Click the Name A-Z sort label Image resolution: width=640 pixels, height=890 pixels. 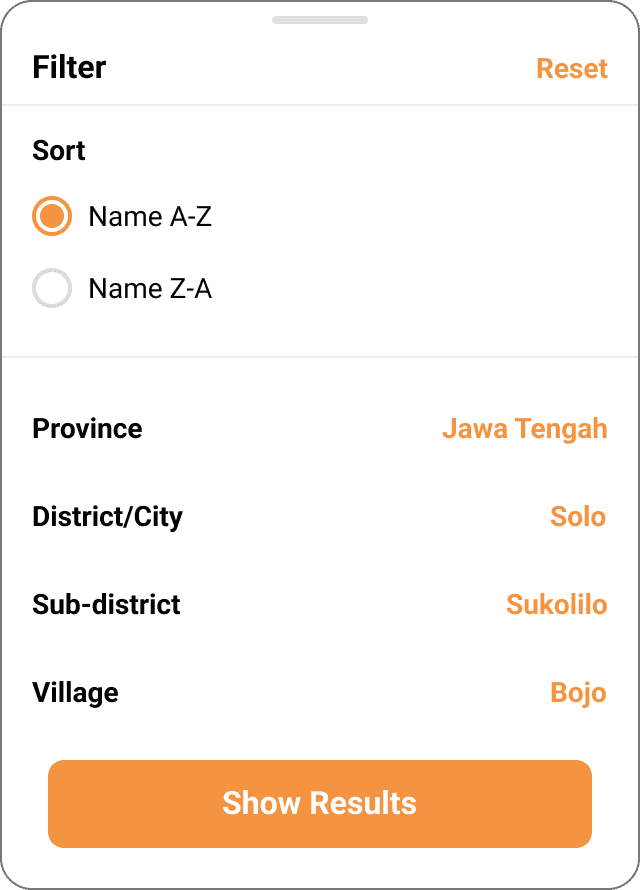(x=150, y=217)
